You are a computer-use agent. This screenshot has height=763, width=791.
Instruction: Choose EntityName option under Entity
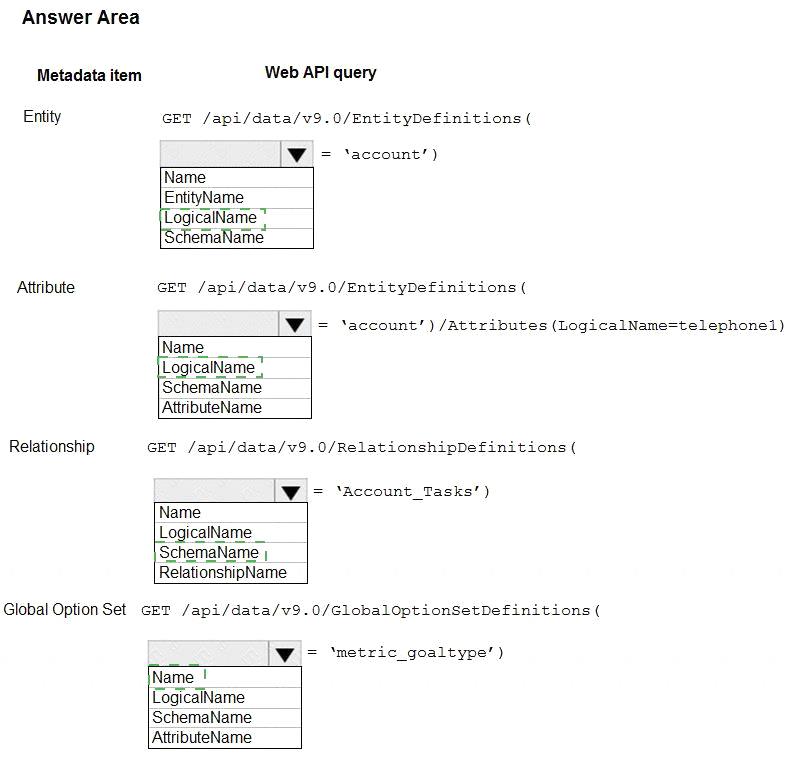click(x=237, y=198)
